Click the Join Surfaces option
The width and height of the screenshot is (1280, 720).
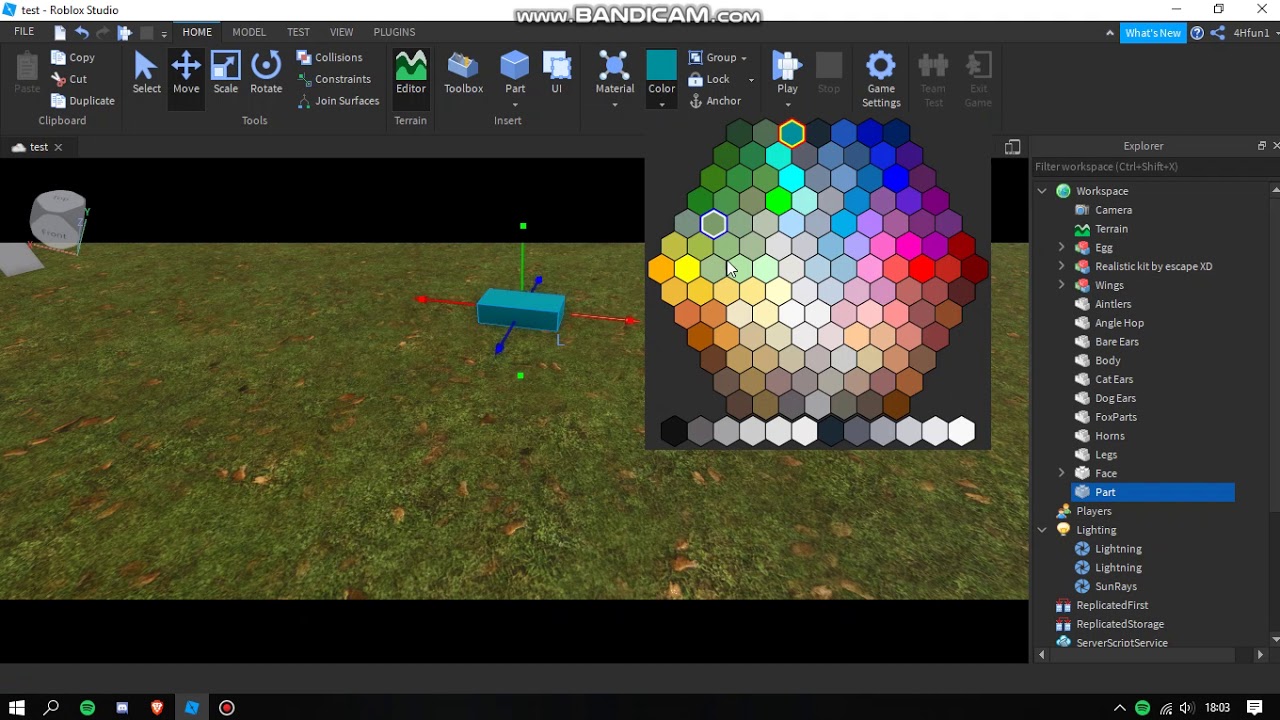pos(338,101)
